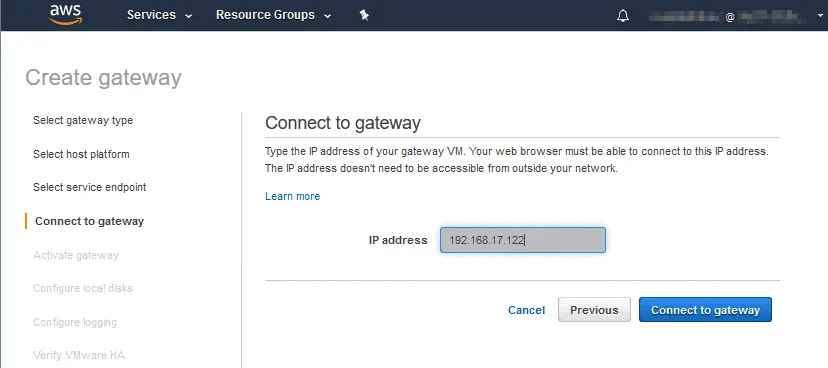Click the Activate gateway step

click(x=76, y=255)
